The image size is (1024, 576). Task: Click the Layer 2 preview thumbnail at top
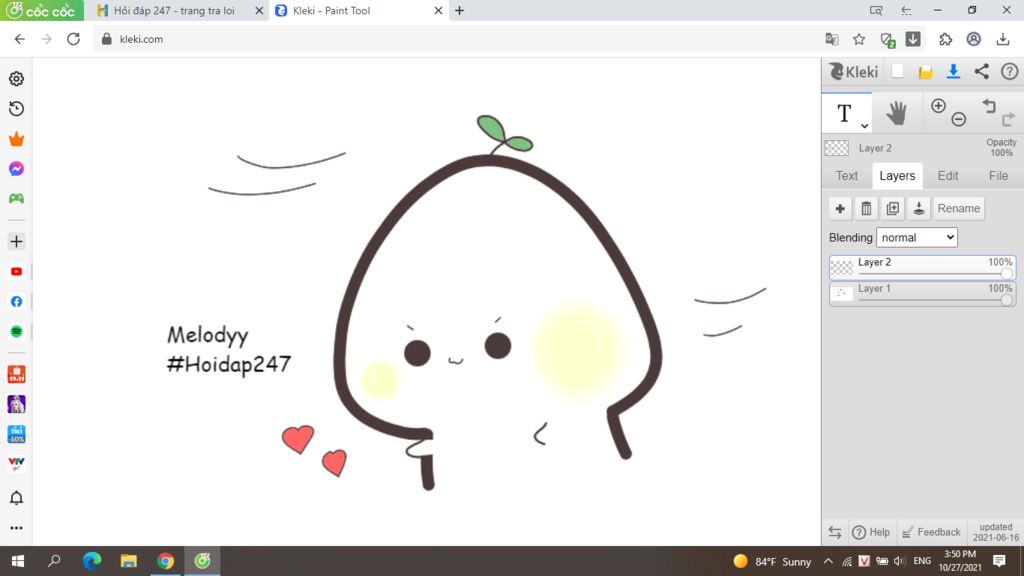click(x=837, y=148)
